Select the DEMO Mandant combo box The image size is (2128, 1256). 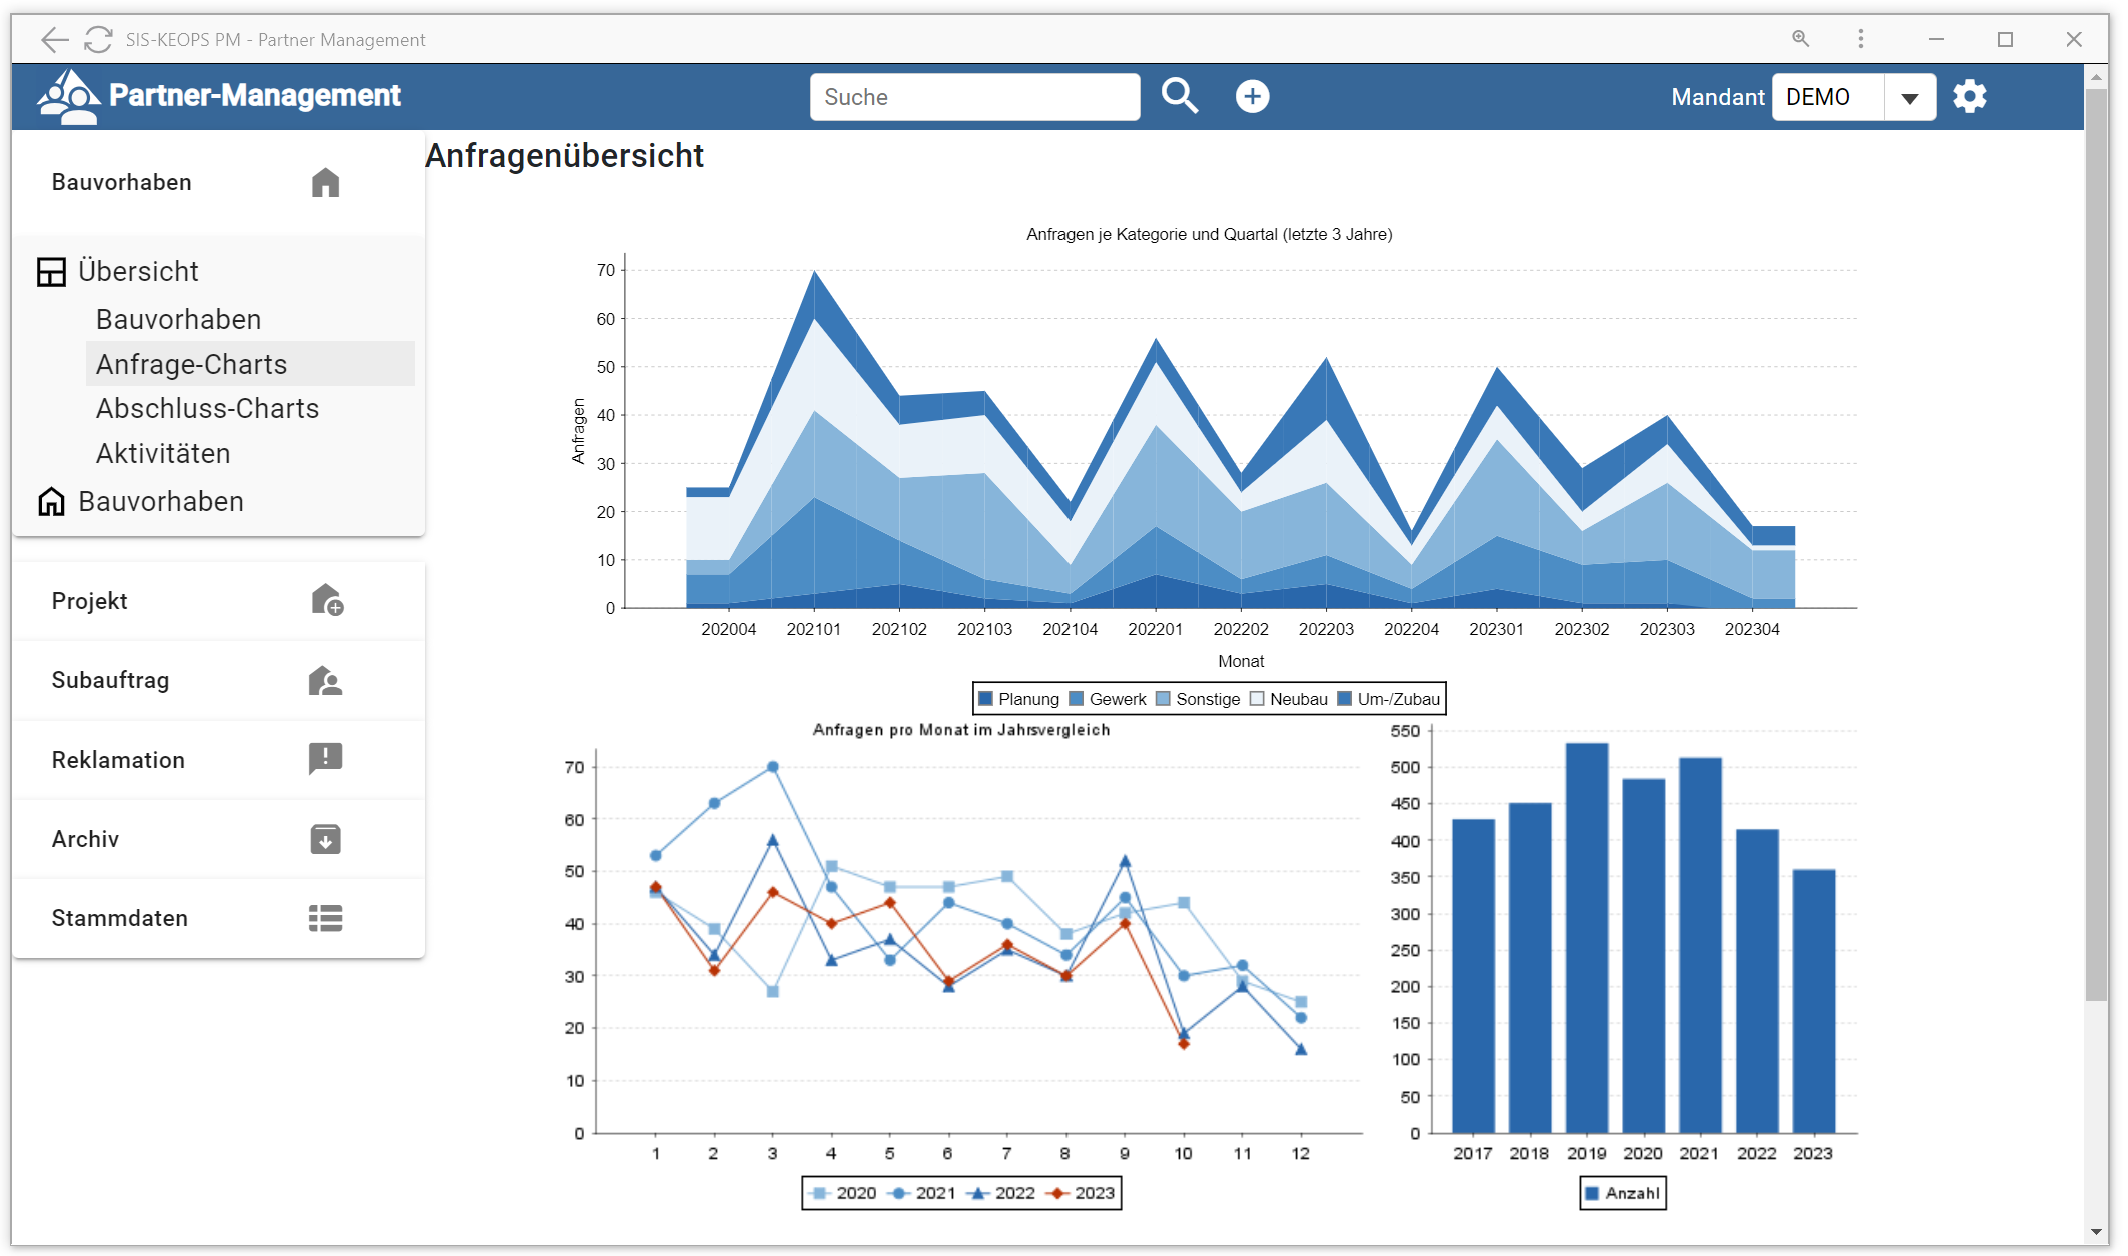(x=1827, y=97)
